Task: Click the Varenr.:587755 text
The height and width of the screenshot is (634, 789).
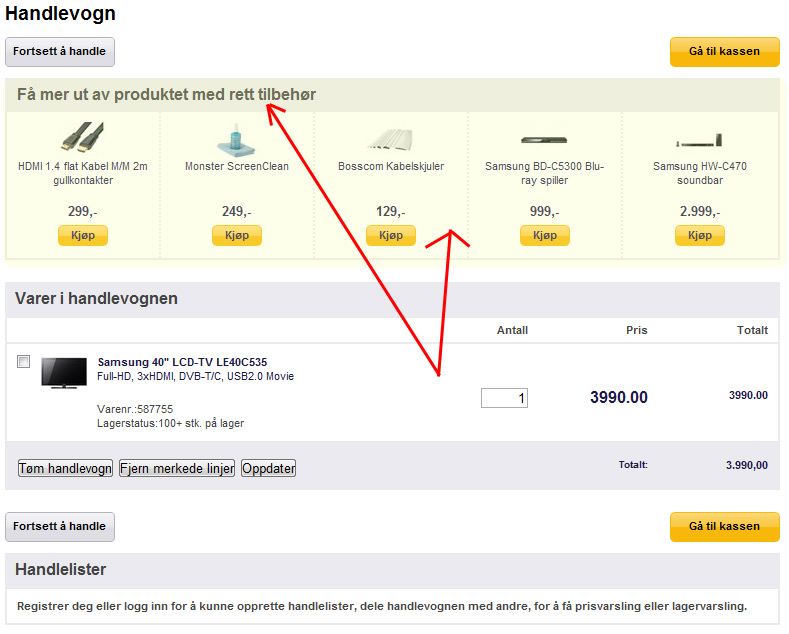Action: click(135, 409)
